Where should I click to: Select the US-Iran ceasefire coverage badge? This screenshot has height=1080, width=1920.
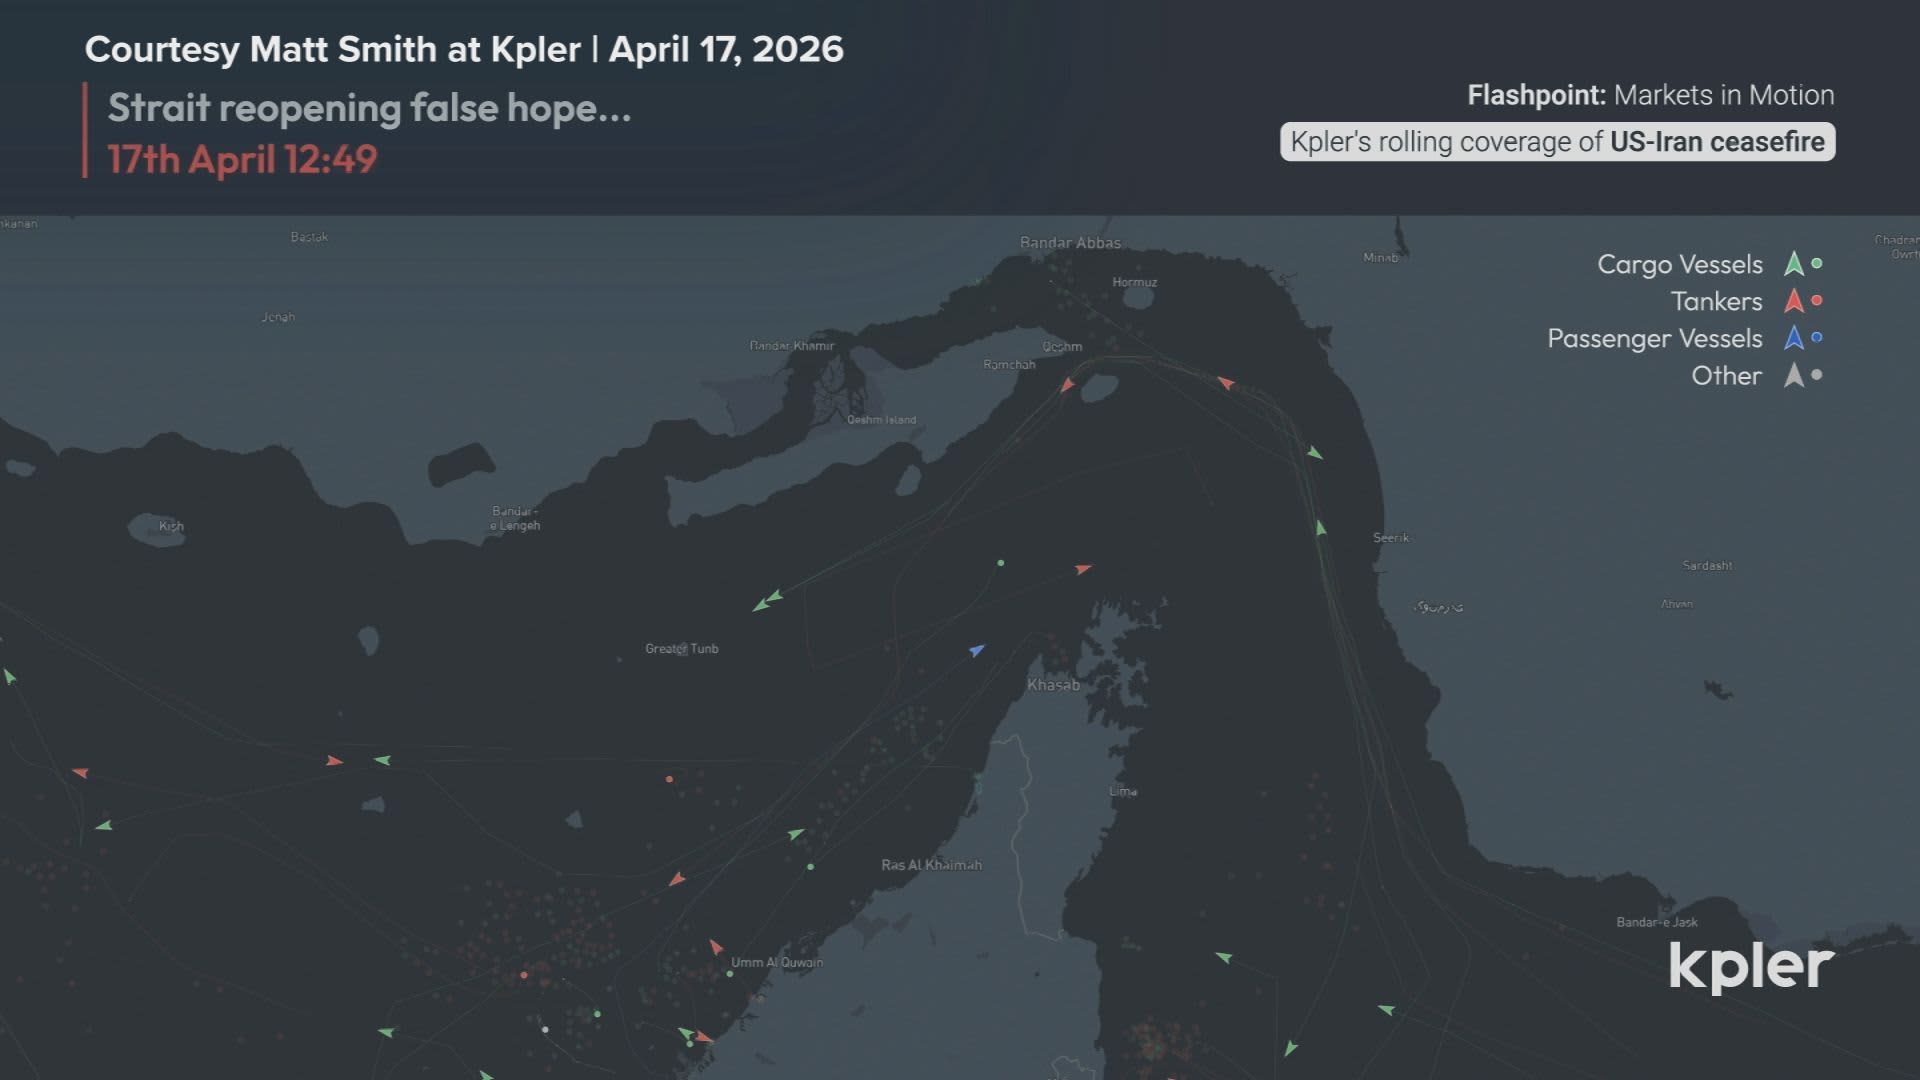point(1556,142)
